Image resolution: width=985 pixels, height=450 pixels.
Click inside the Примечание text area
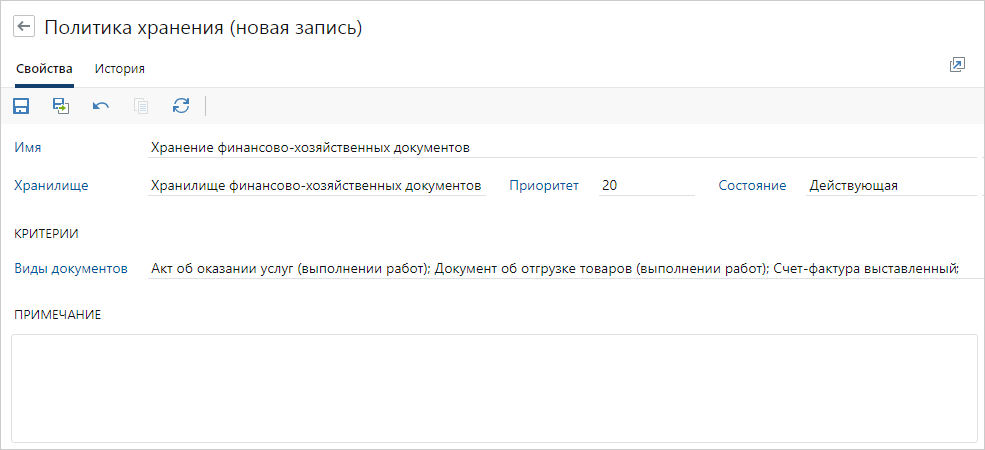[x=494, y=387]
